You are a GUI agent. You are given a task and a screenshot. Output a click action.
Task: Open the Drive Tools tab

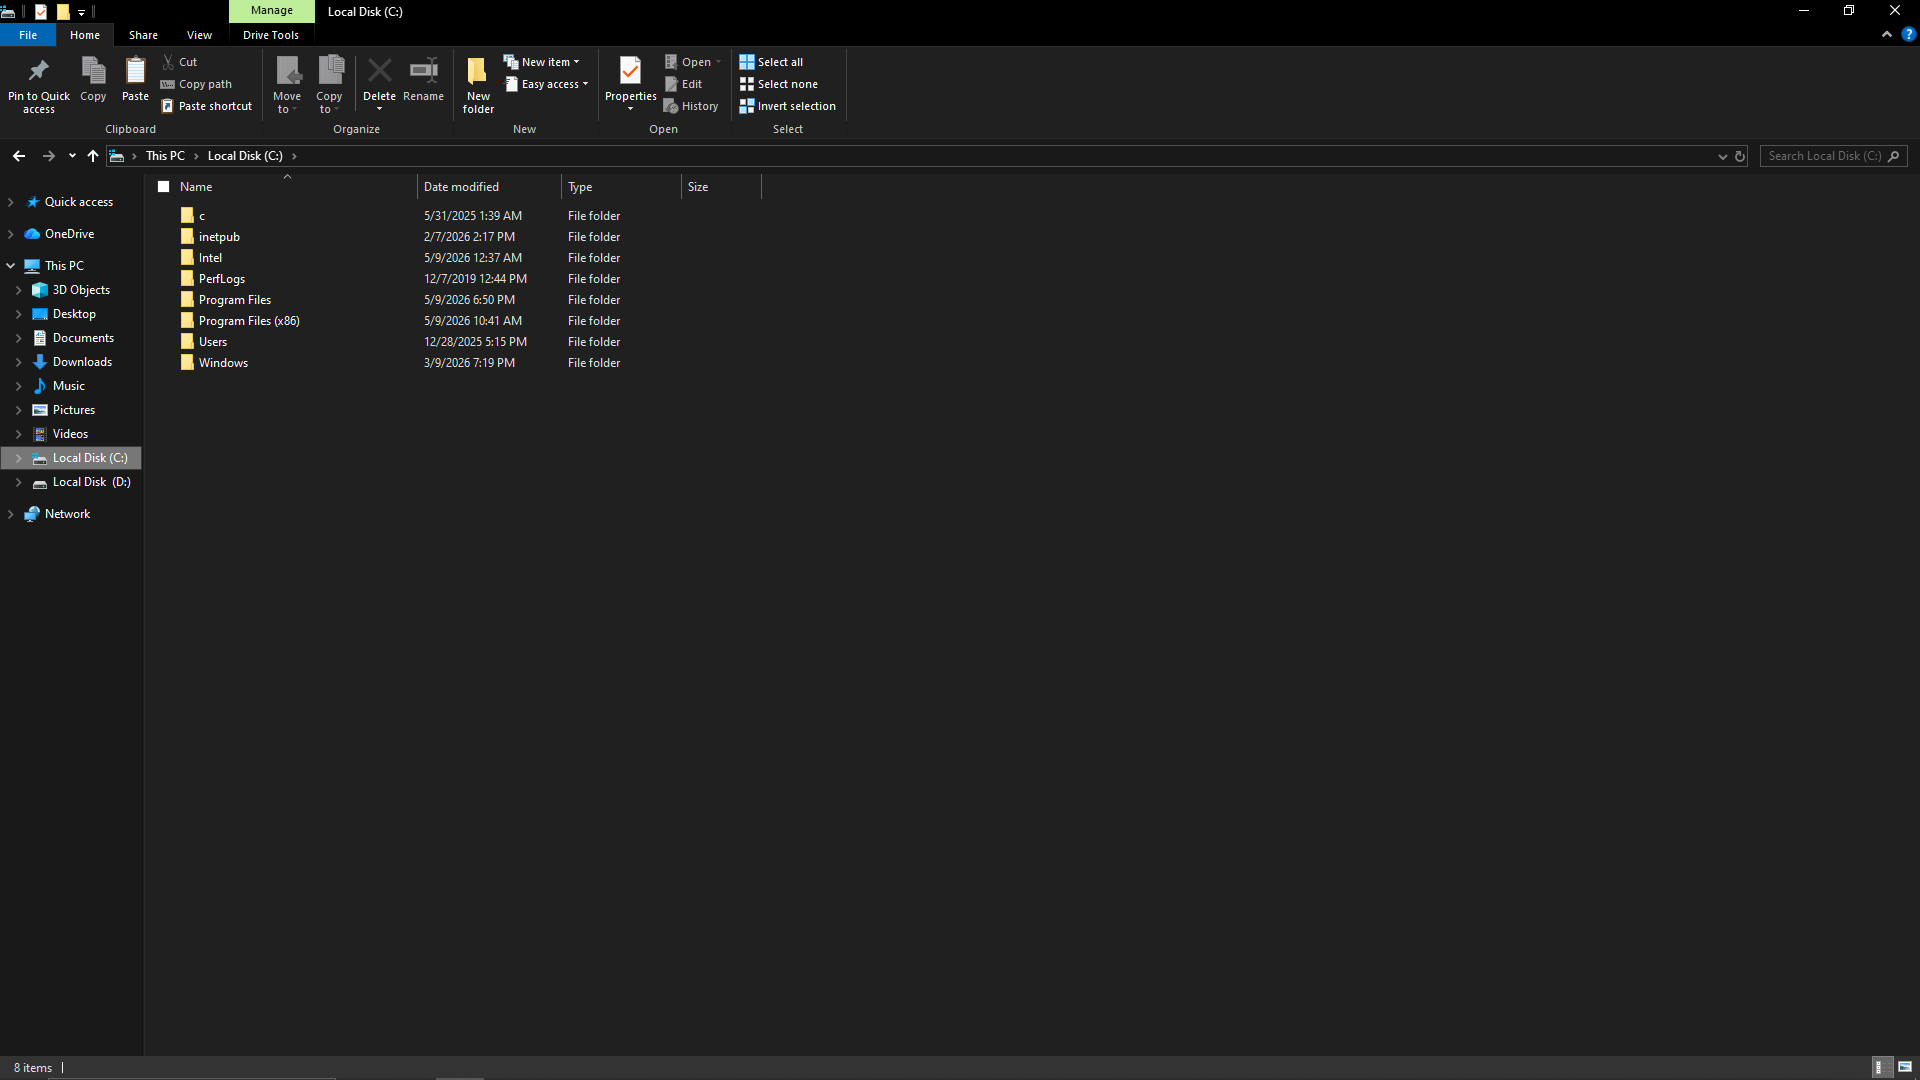point(271,35)
